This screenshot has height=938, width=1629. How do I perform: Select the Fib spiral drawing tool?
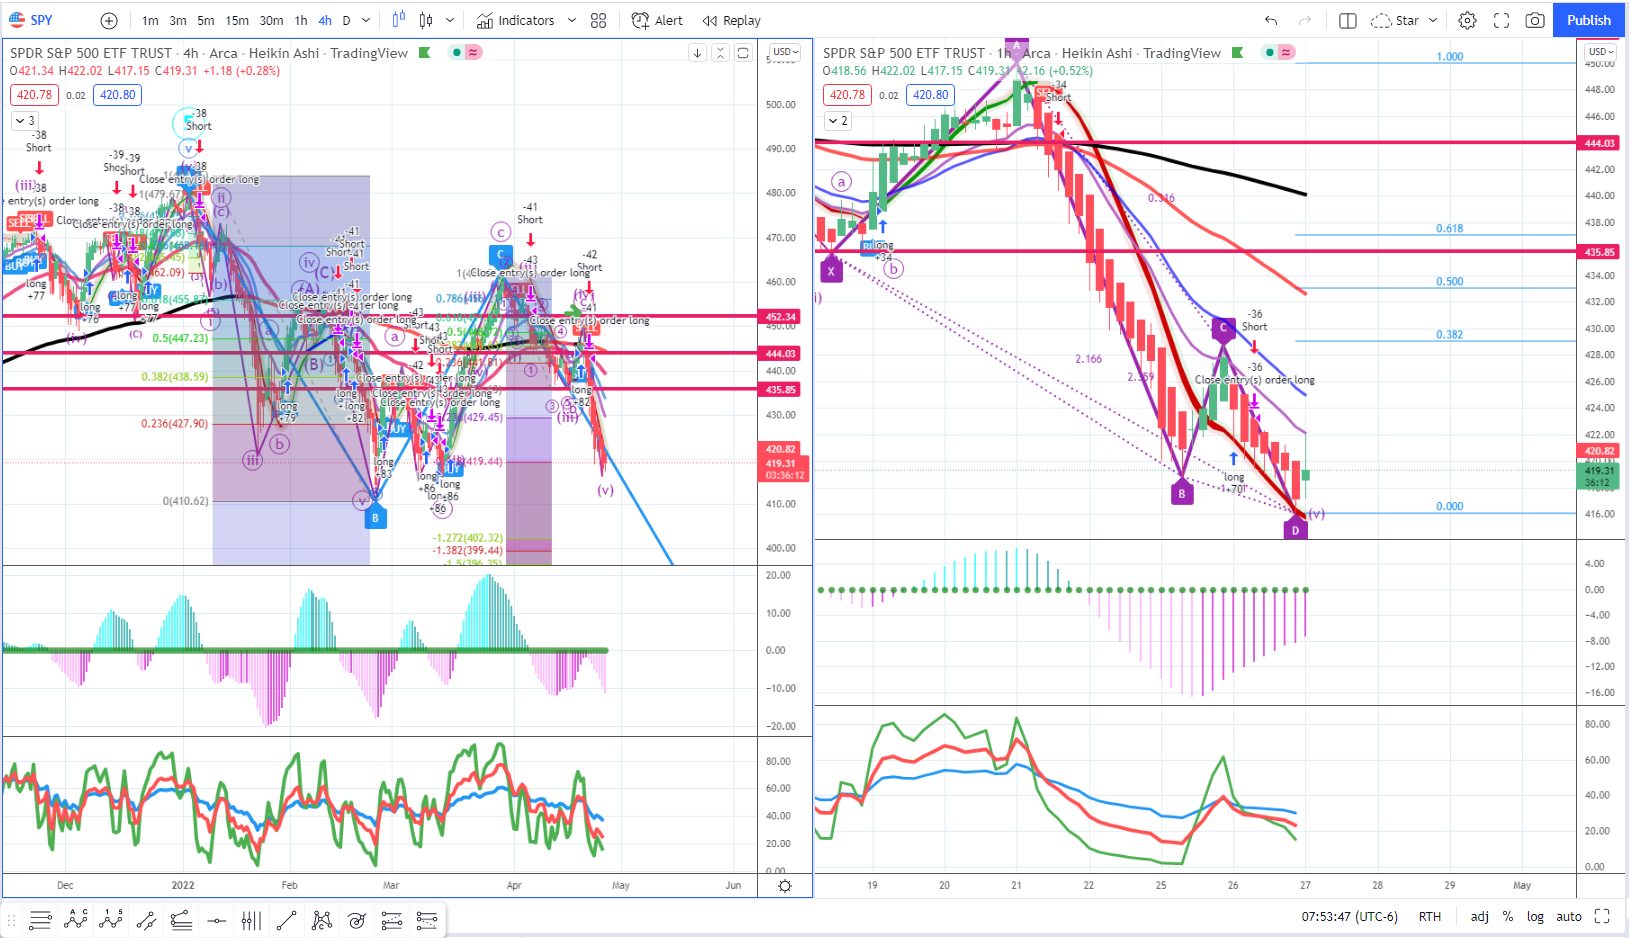point(356,920)
